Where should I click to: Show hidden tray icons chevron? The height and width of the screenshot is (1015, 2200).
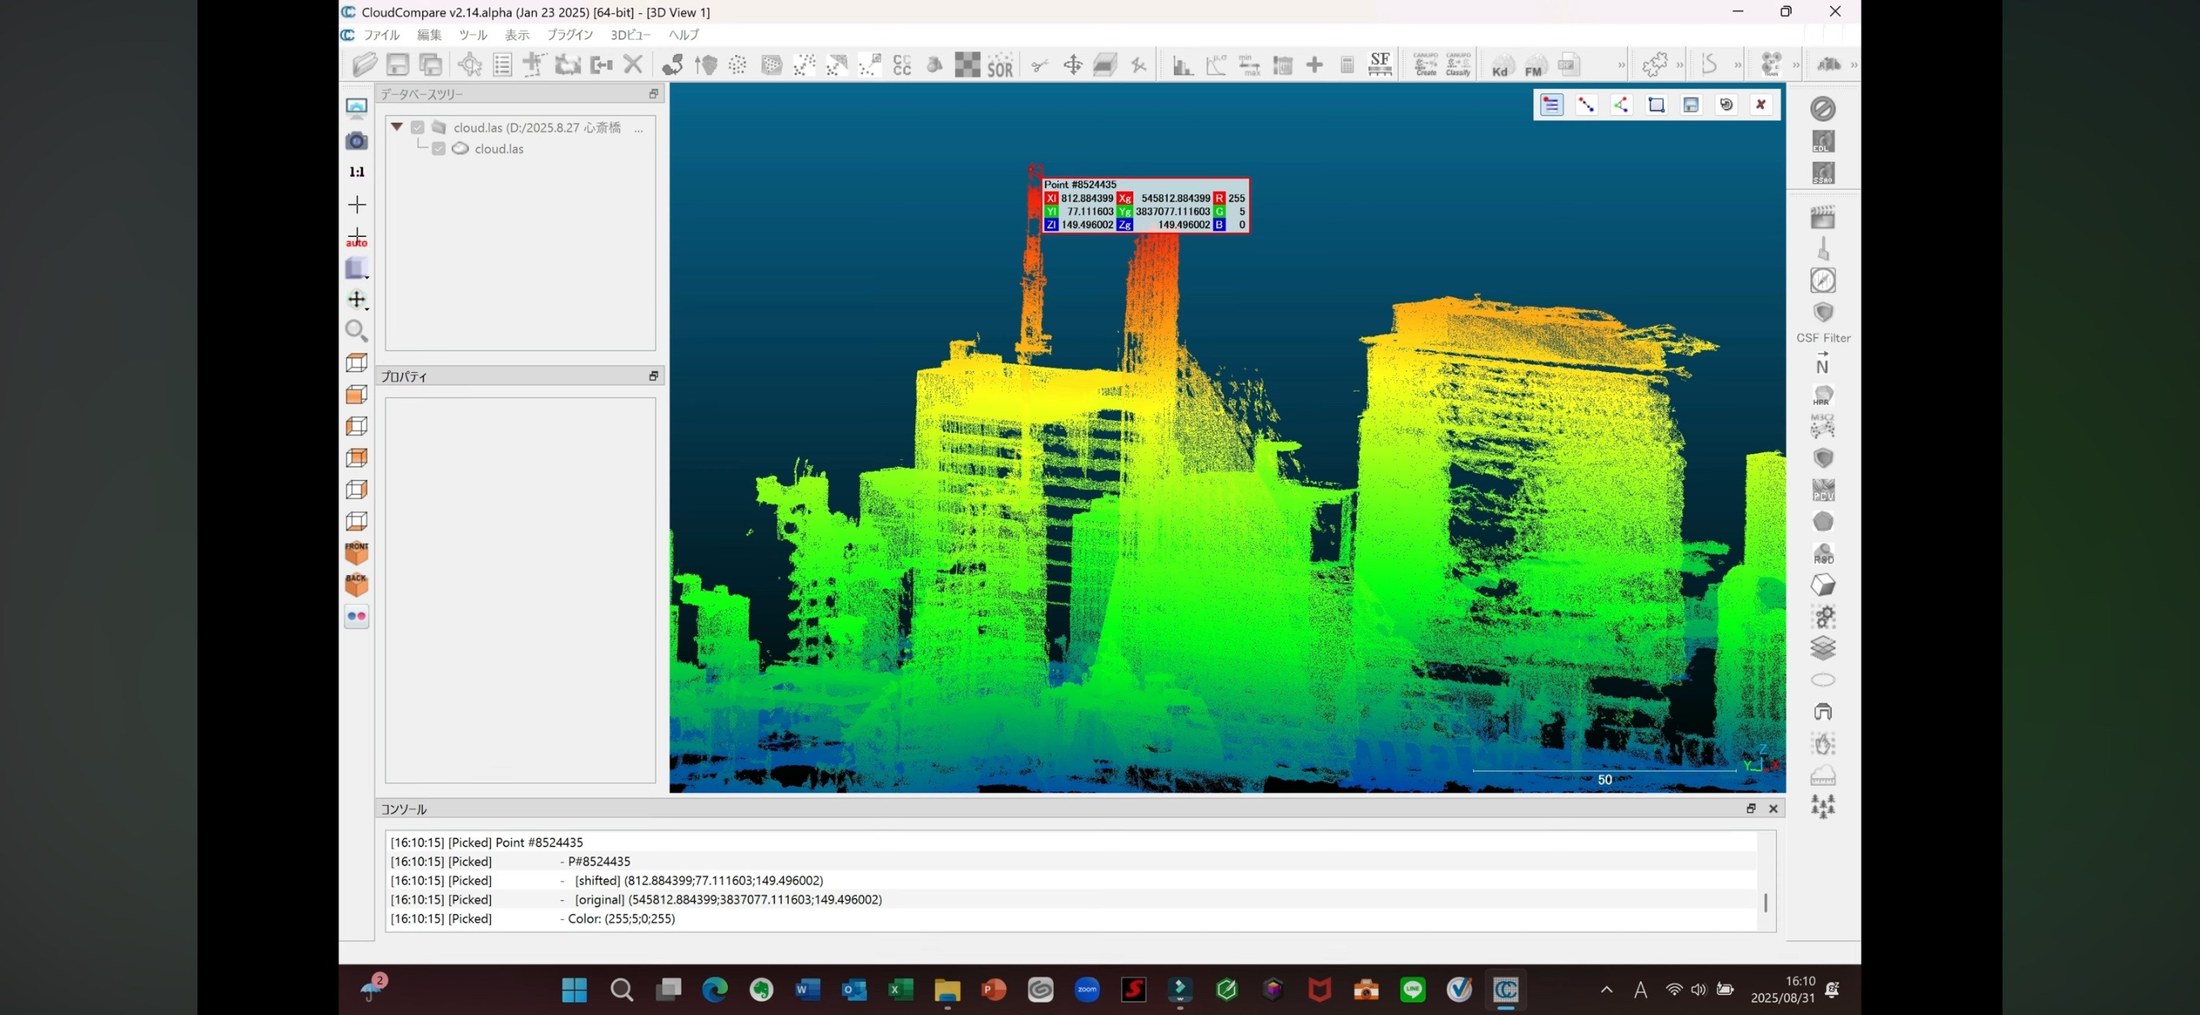click(x=1606, y=990)
